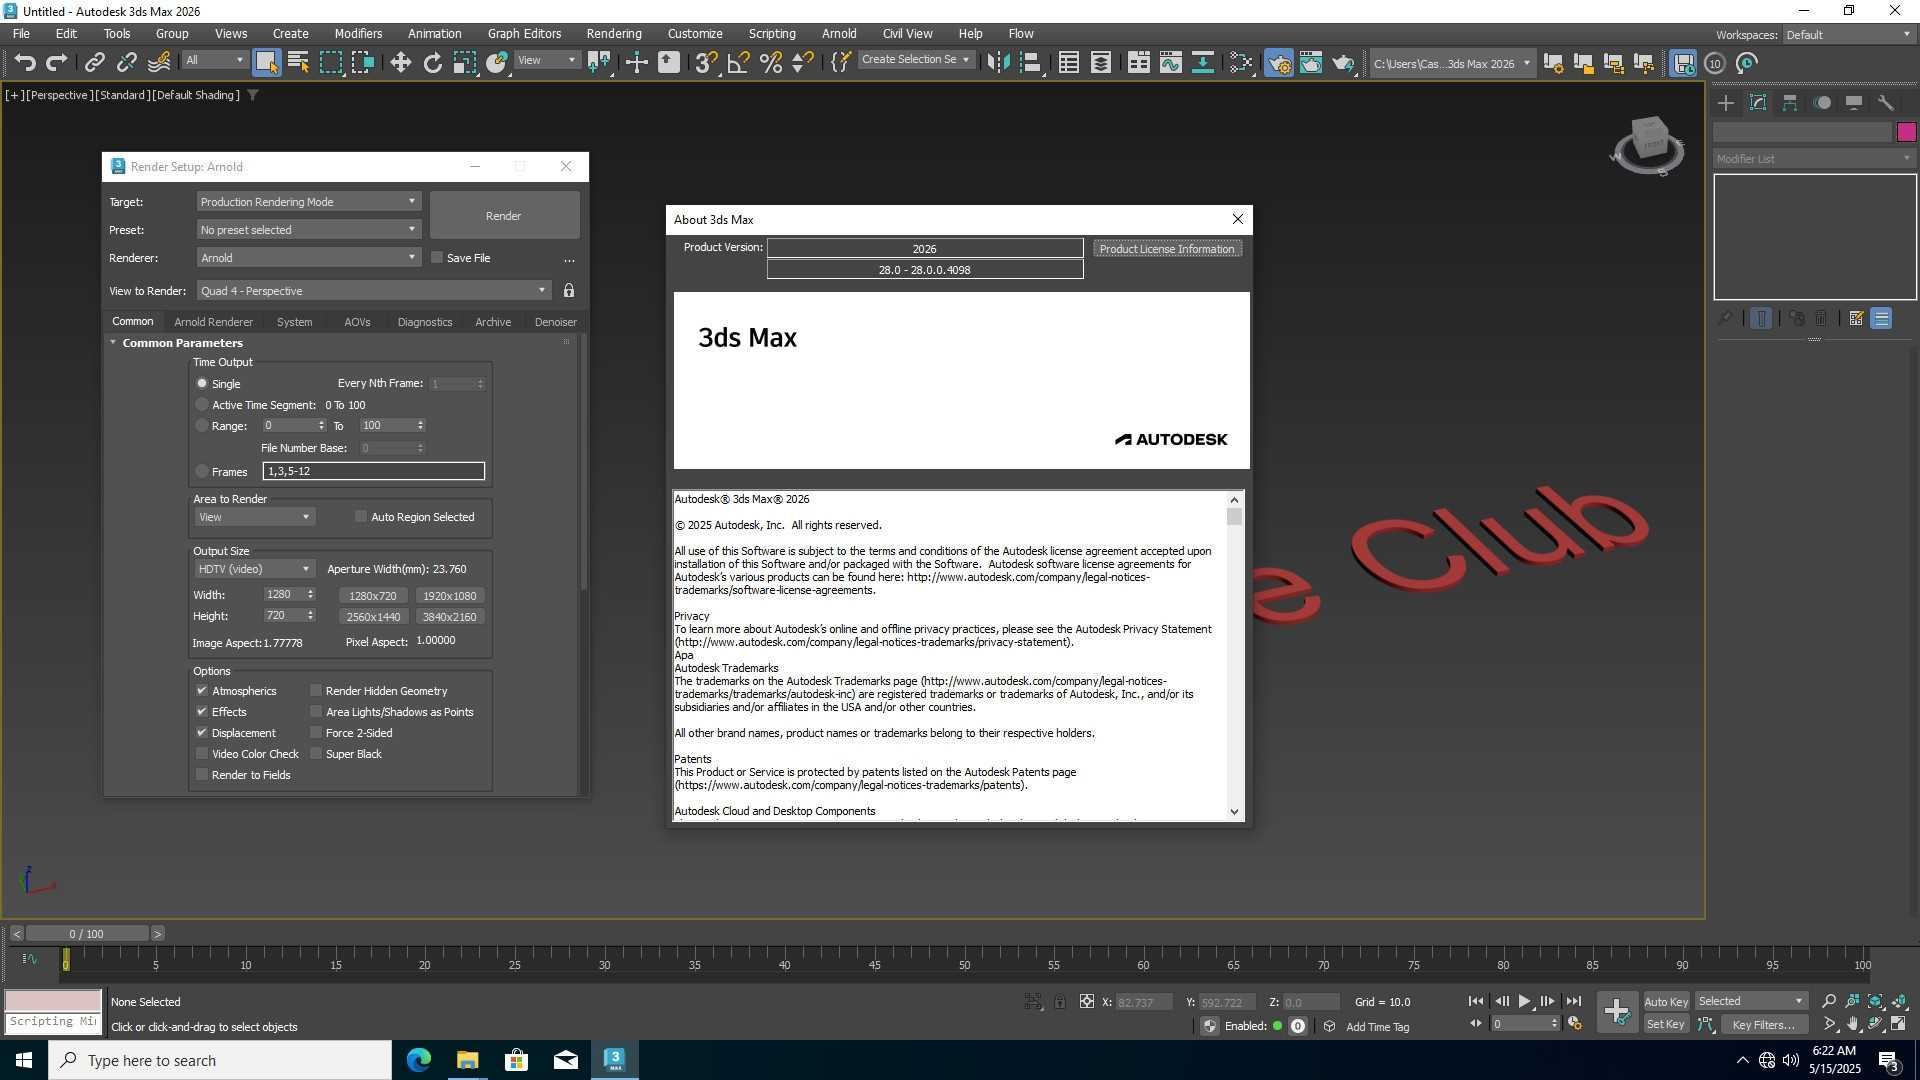Screen dimensions: 1920x1080
Task: Switch to the Arnold Renderer tab
Action: (x=213, y=322)
